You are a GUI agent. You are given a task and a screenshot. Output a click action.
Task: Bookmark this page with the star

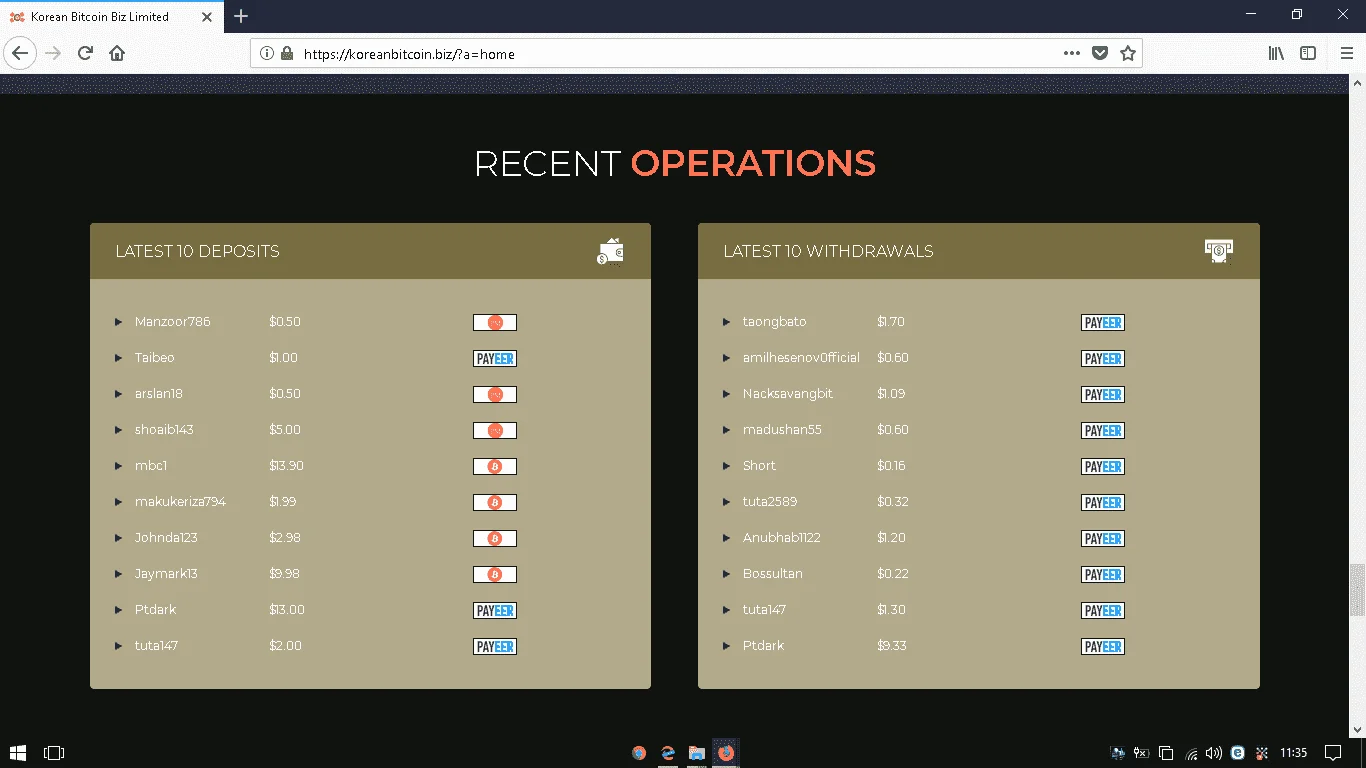pyautogui.click(x=1128, y=54)
